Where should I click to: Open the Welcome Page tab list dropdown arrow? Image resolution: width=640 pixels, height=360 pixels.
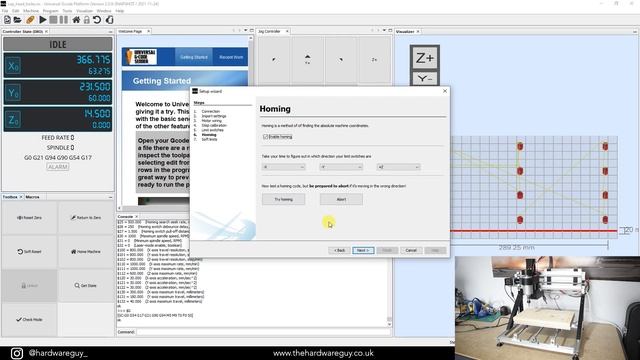click(245, 31)
